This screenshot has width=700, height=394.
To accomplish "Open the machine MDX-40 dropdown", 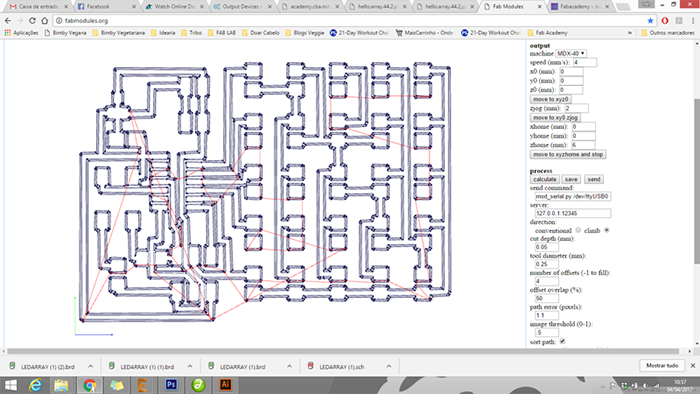I will [571, 53].
